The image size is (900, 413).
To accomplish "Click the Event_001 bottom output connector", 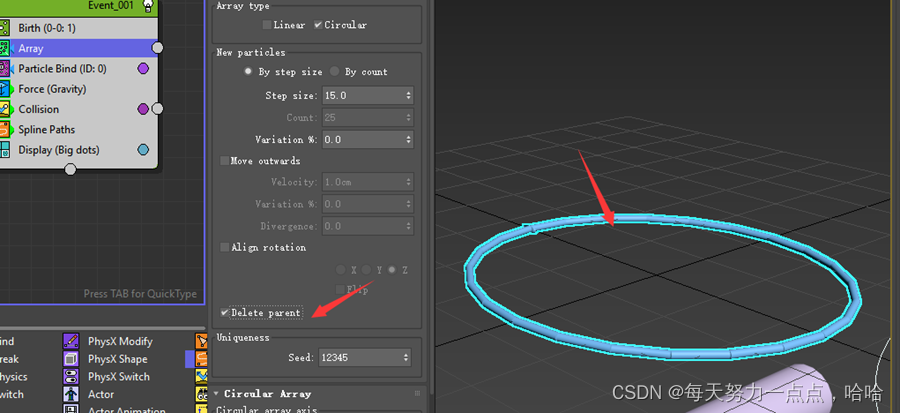I will (x=70, y=169).
